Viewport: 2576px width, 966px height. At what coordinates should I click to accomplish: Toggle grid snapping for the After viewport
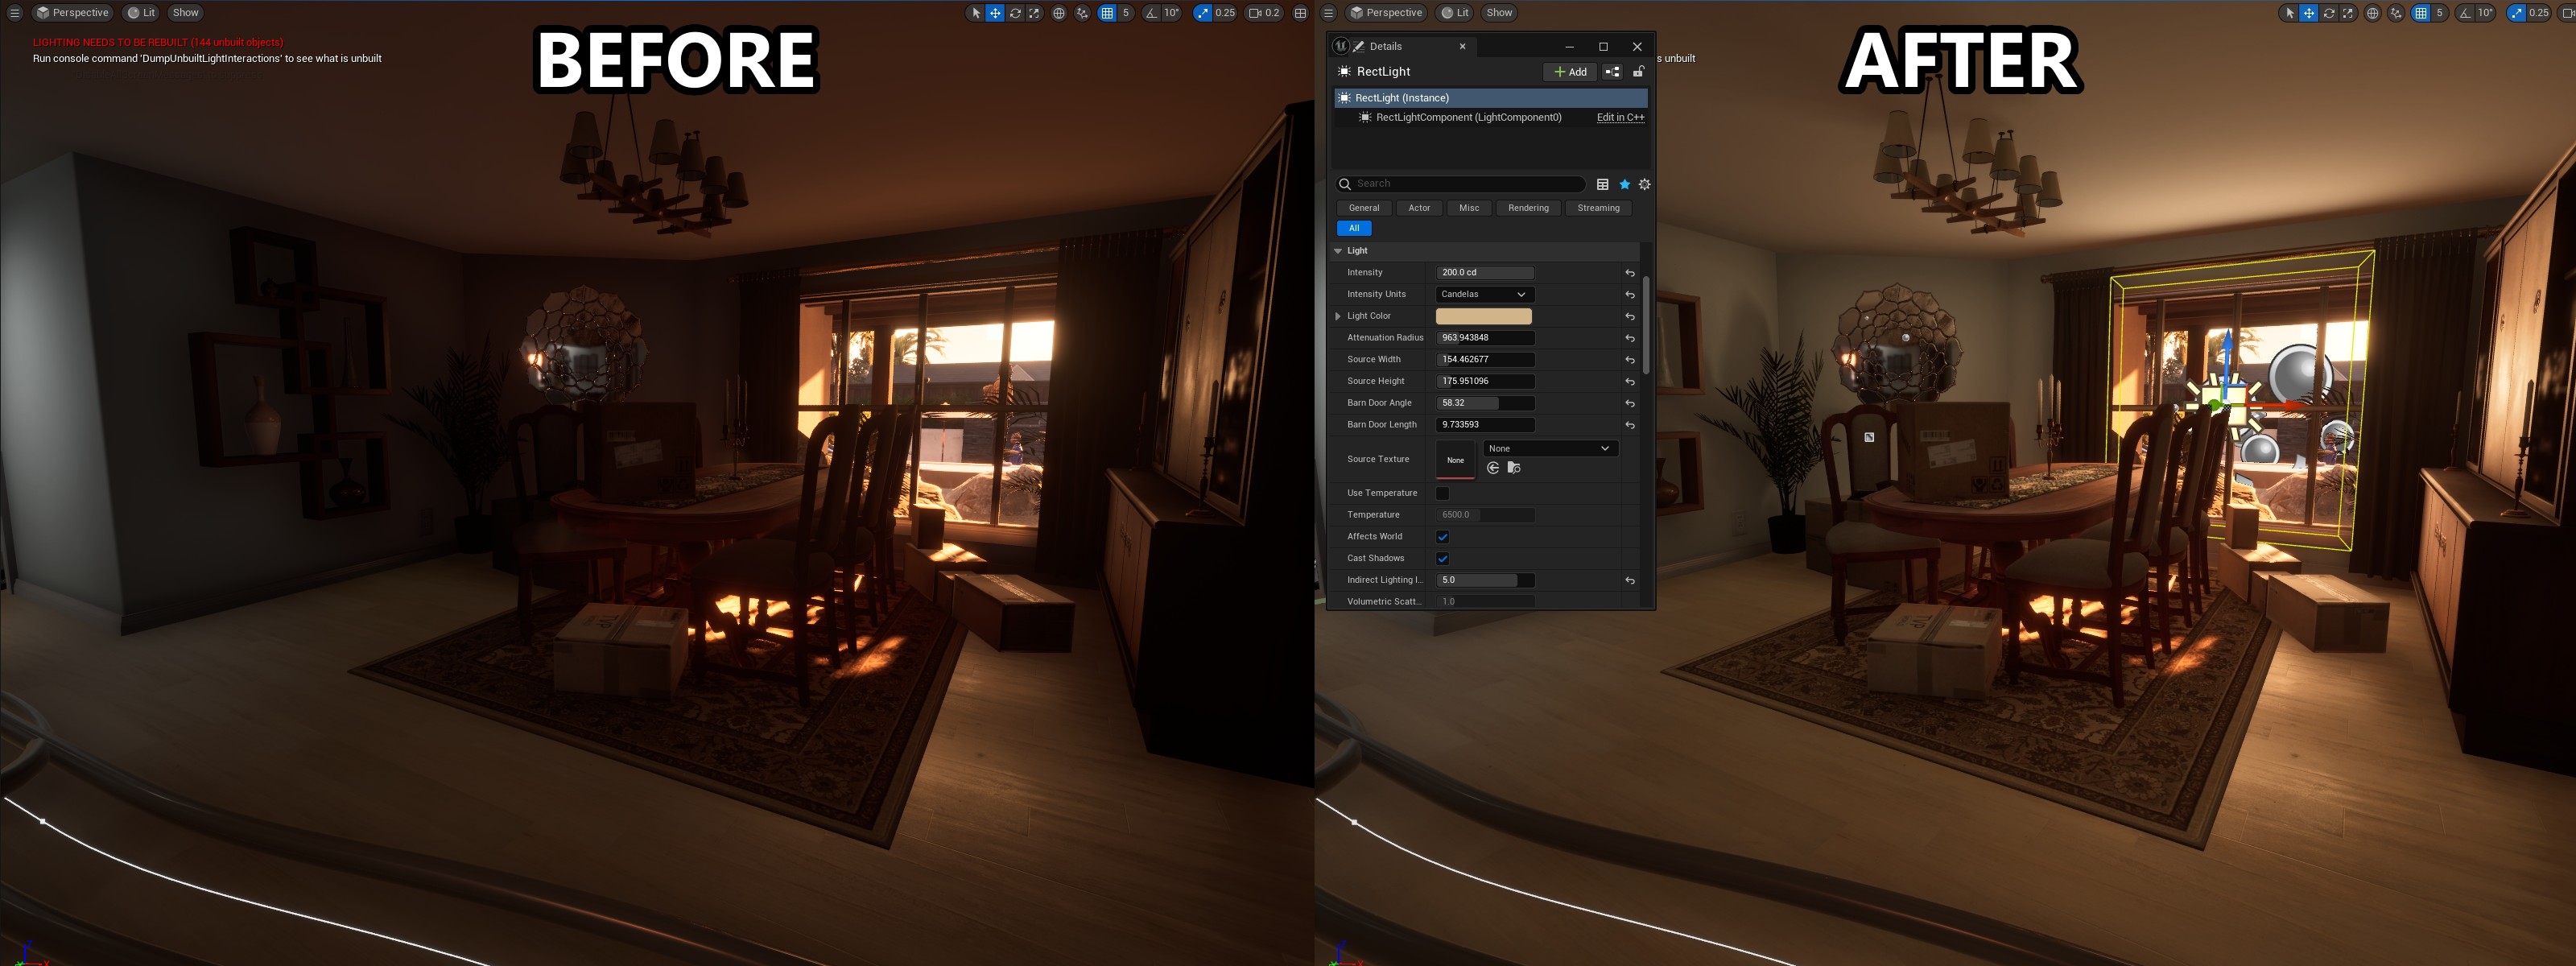coord(2420,13)
